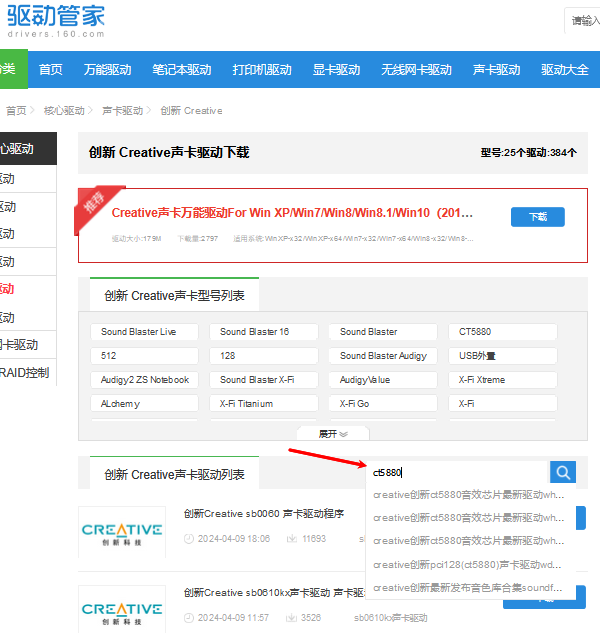Select the ALchemy model button
600x633 pixels.
[x=144, y=404]
